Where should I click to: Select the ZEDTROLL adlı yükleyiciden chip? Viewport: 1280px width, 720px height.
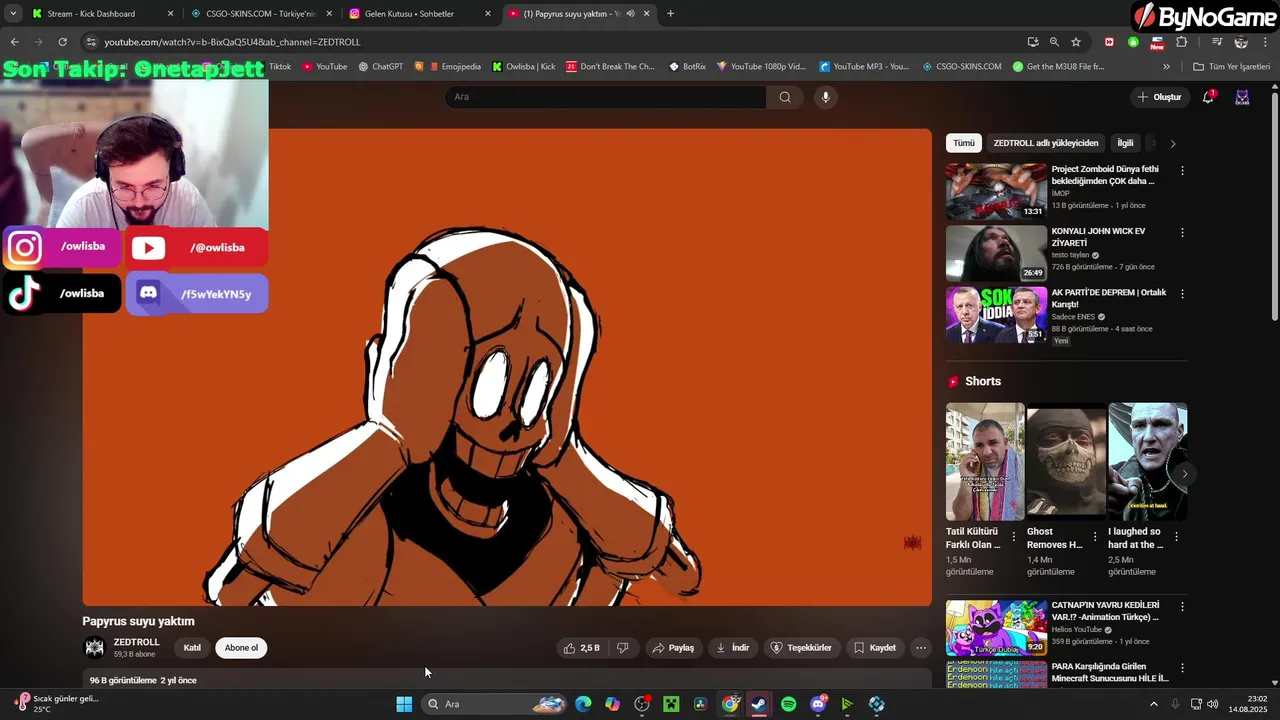1045,143
